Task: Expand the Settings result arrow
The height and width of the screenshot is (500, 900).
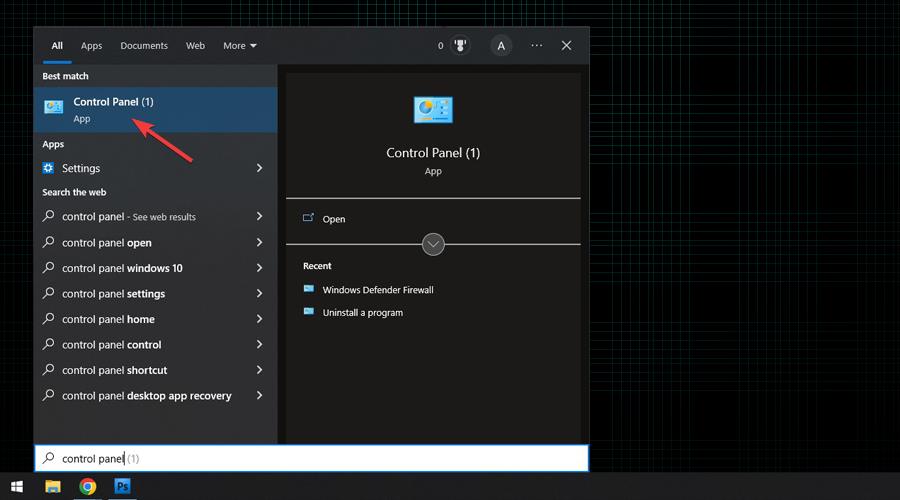Action: coord(259,168)
